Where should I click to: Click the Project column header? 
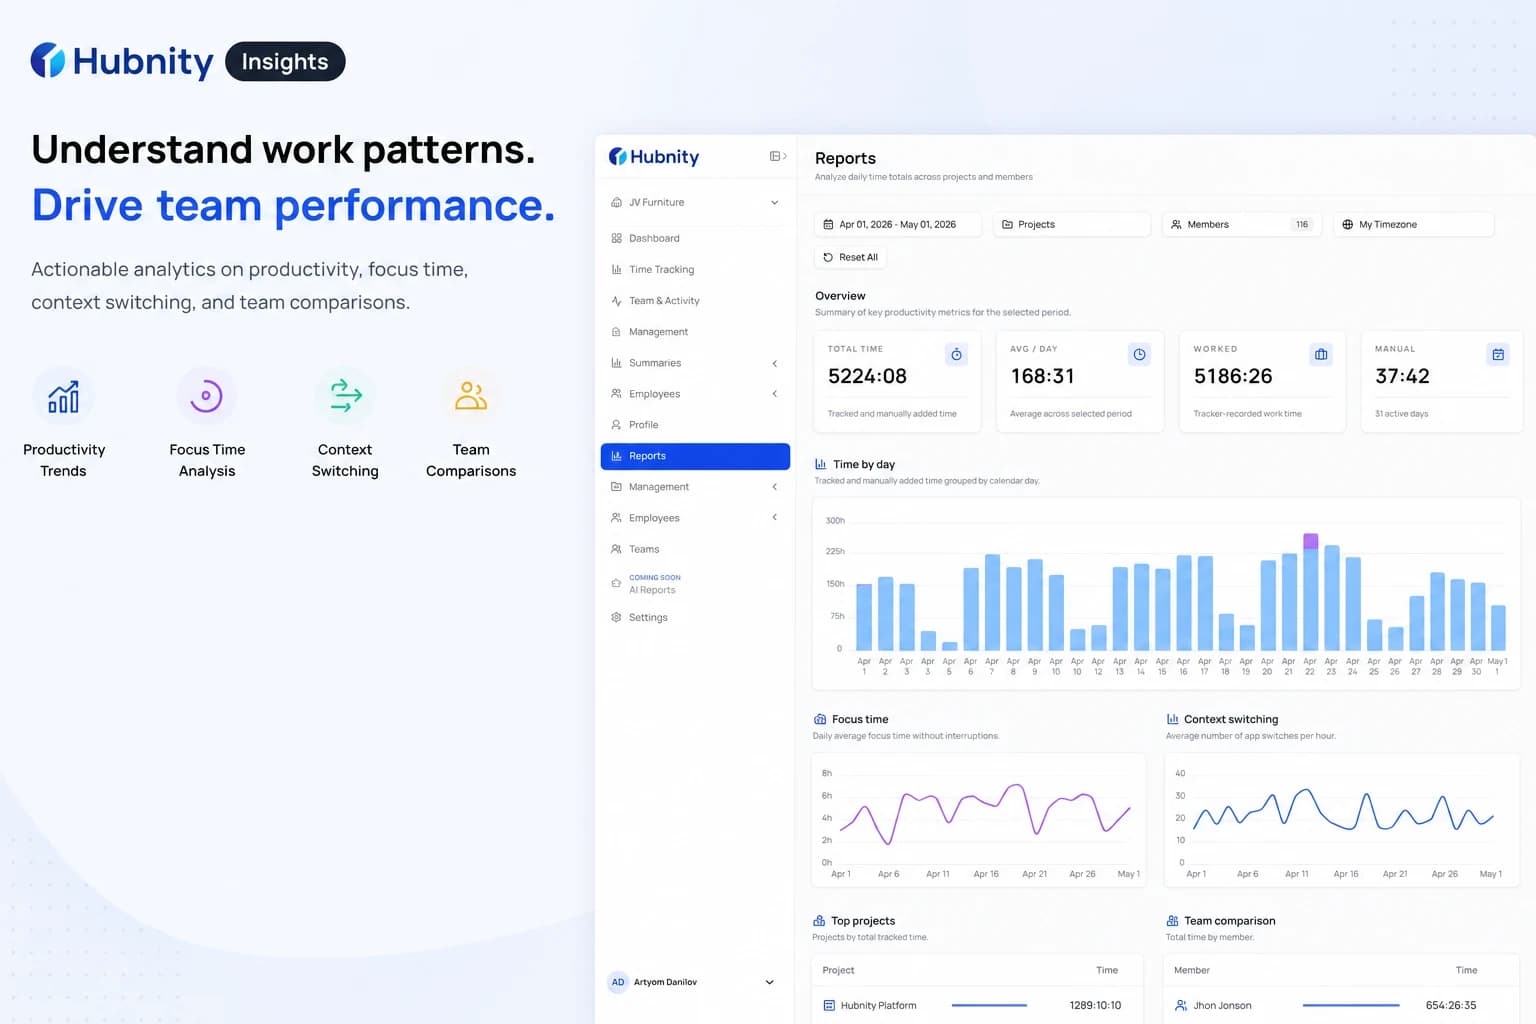click(838, 970)
